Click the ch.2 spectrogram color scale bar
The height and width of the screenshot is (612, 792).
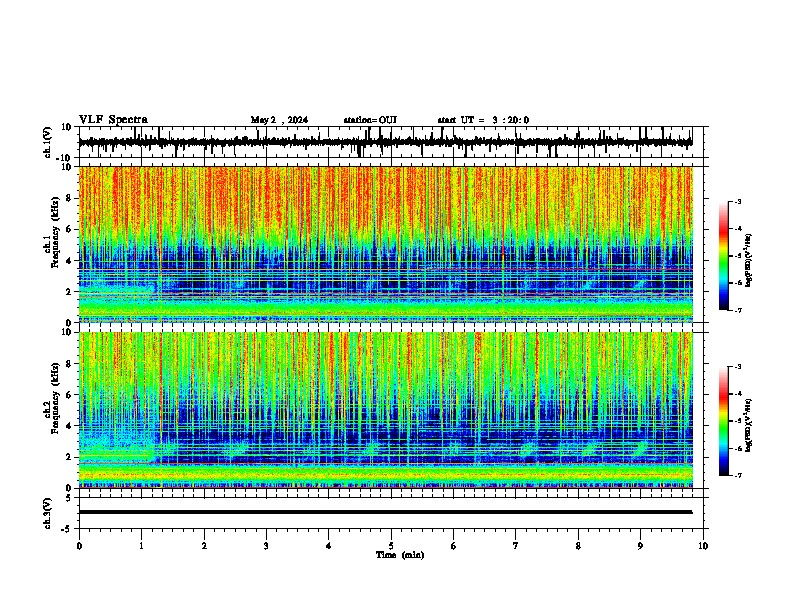(724, 421)
